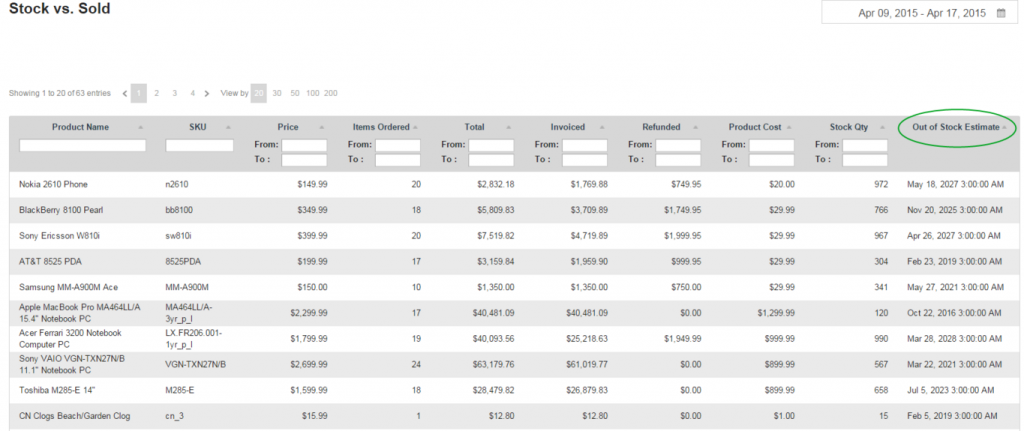Sort by Items Ordered column arrow
This screenshot has width=1024, height=431.
[415, 127]
